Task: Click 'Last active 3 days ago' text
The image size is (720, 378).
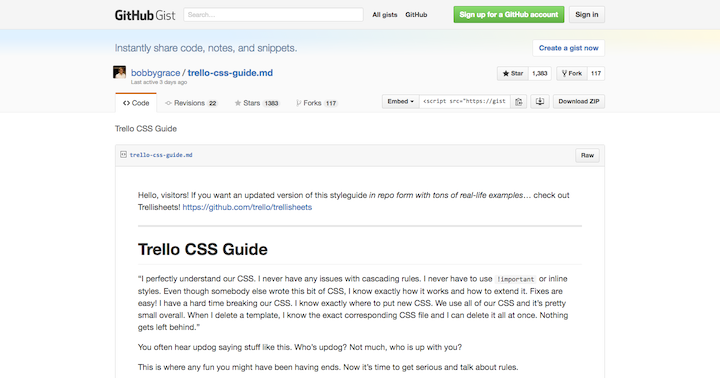Action: pos(159,82)
